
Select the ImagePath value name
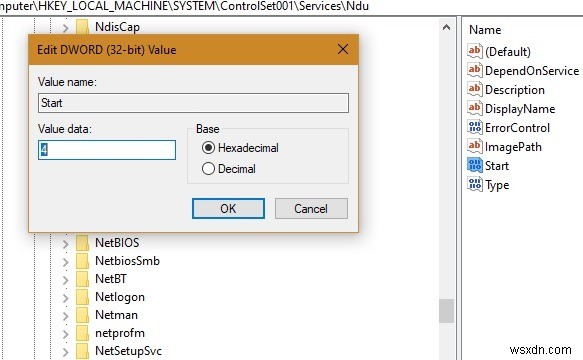pos(513,147)
